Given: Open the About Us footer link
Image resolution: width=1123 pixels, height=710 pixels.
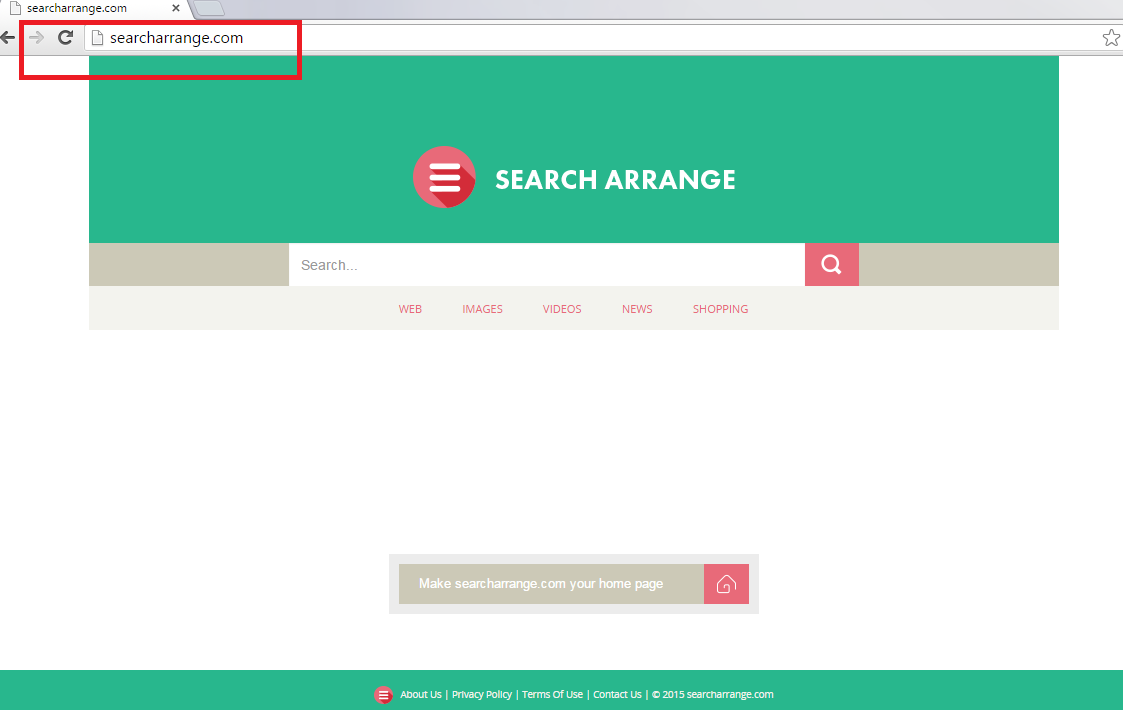Looking at the screenshot, I should pos(421,694).
